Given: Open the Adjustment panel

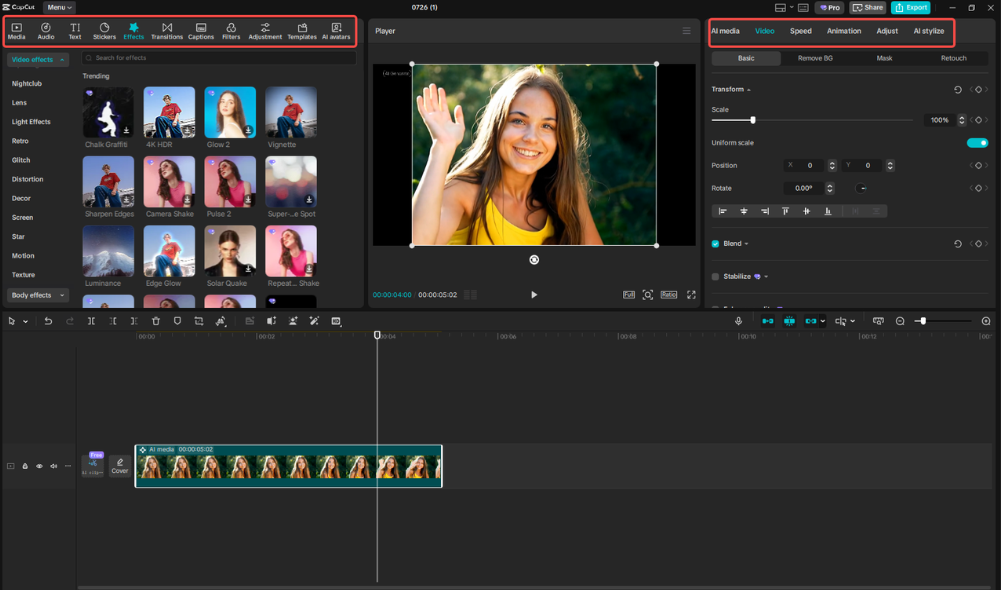Looking at the screenshot, I should (x=265, y=30).
